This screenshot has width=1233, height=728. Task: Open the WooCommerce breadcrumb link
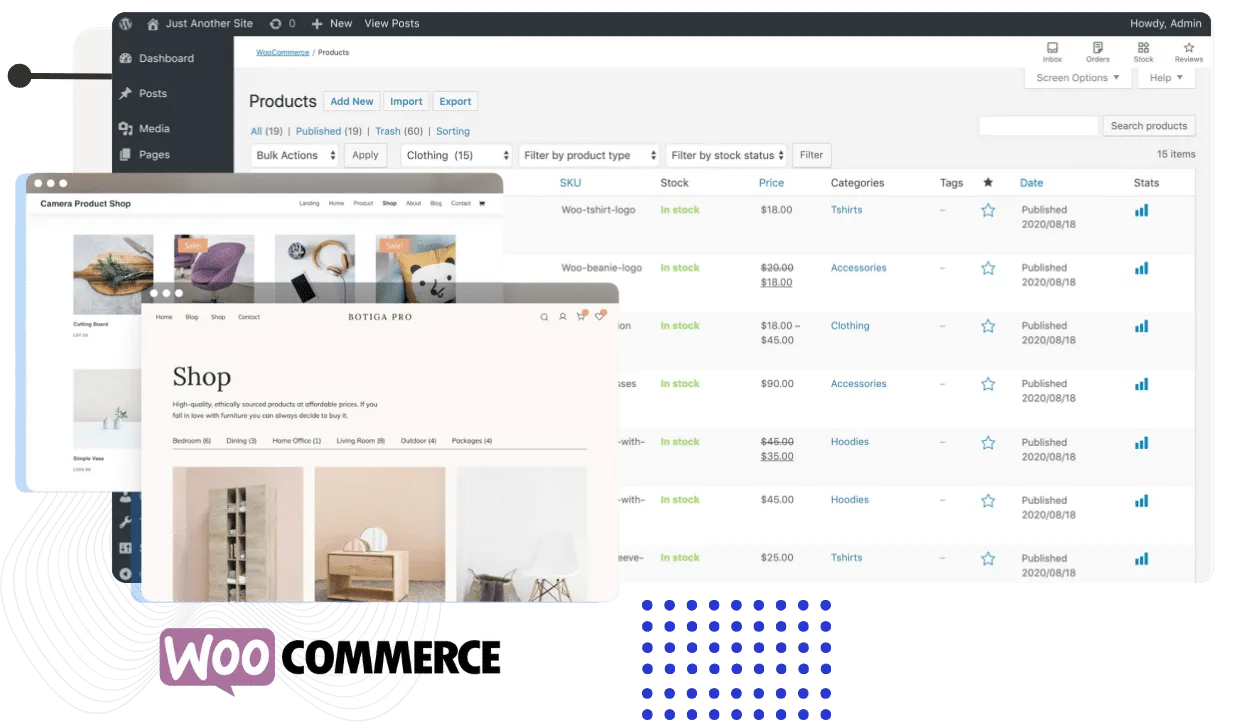click(x=283, y=52)
